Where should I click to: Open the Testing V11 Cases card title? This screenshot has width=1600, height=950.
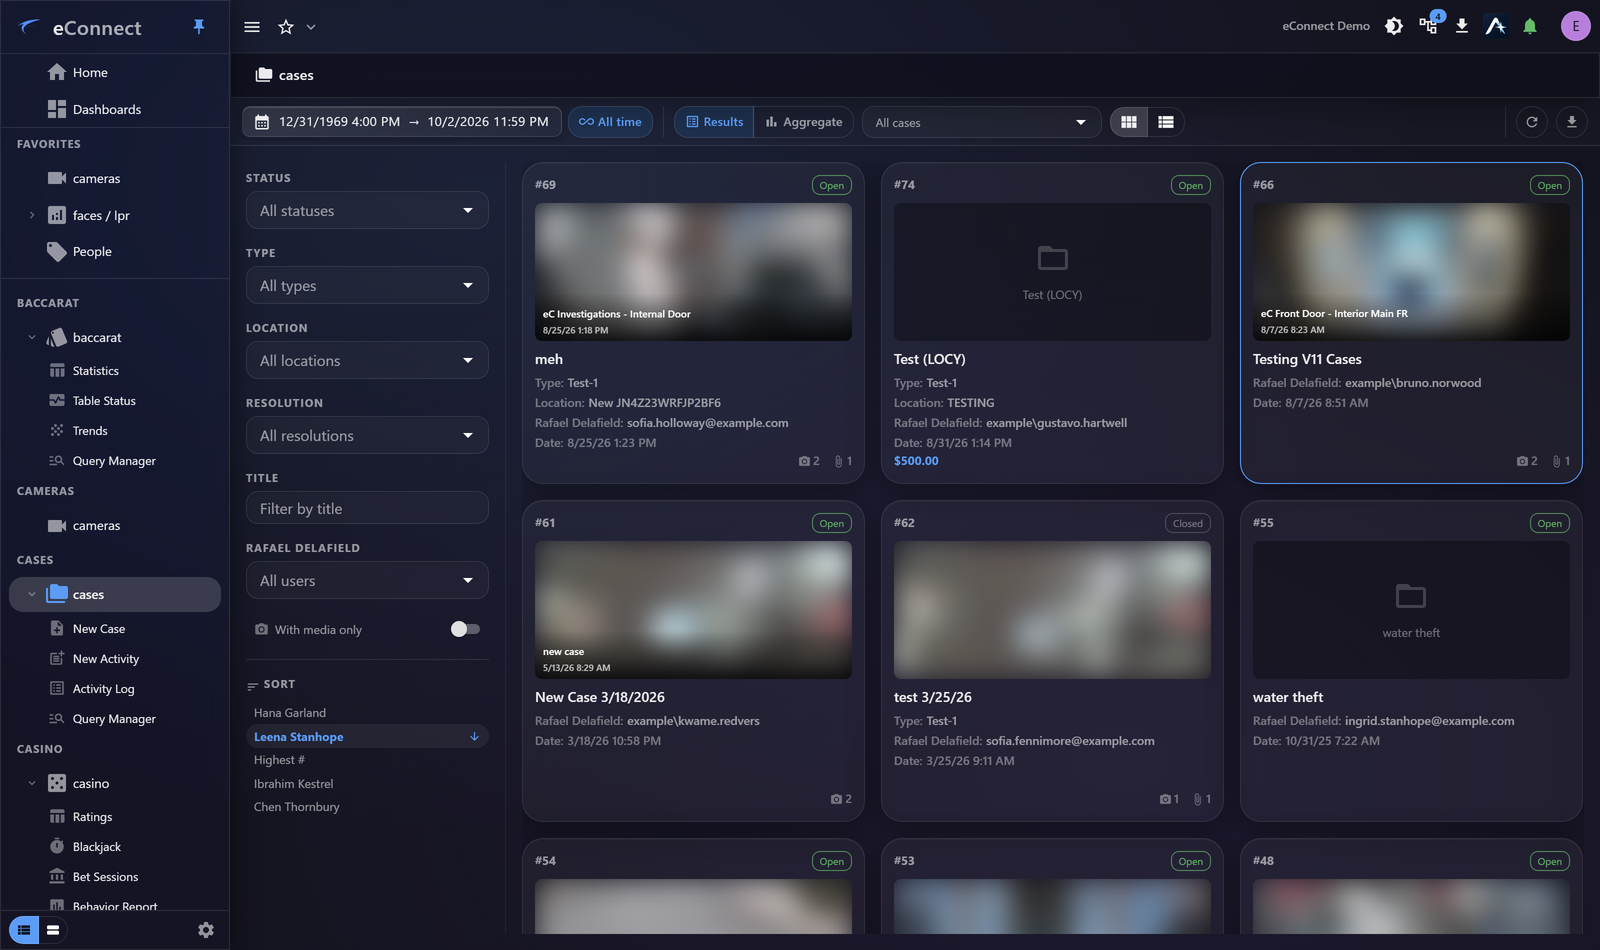1307,359
